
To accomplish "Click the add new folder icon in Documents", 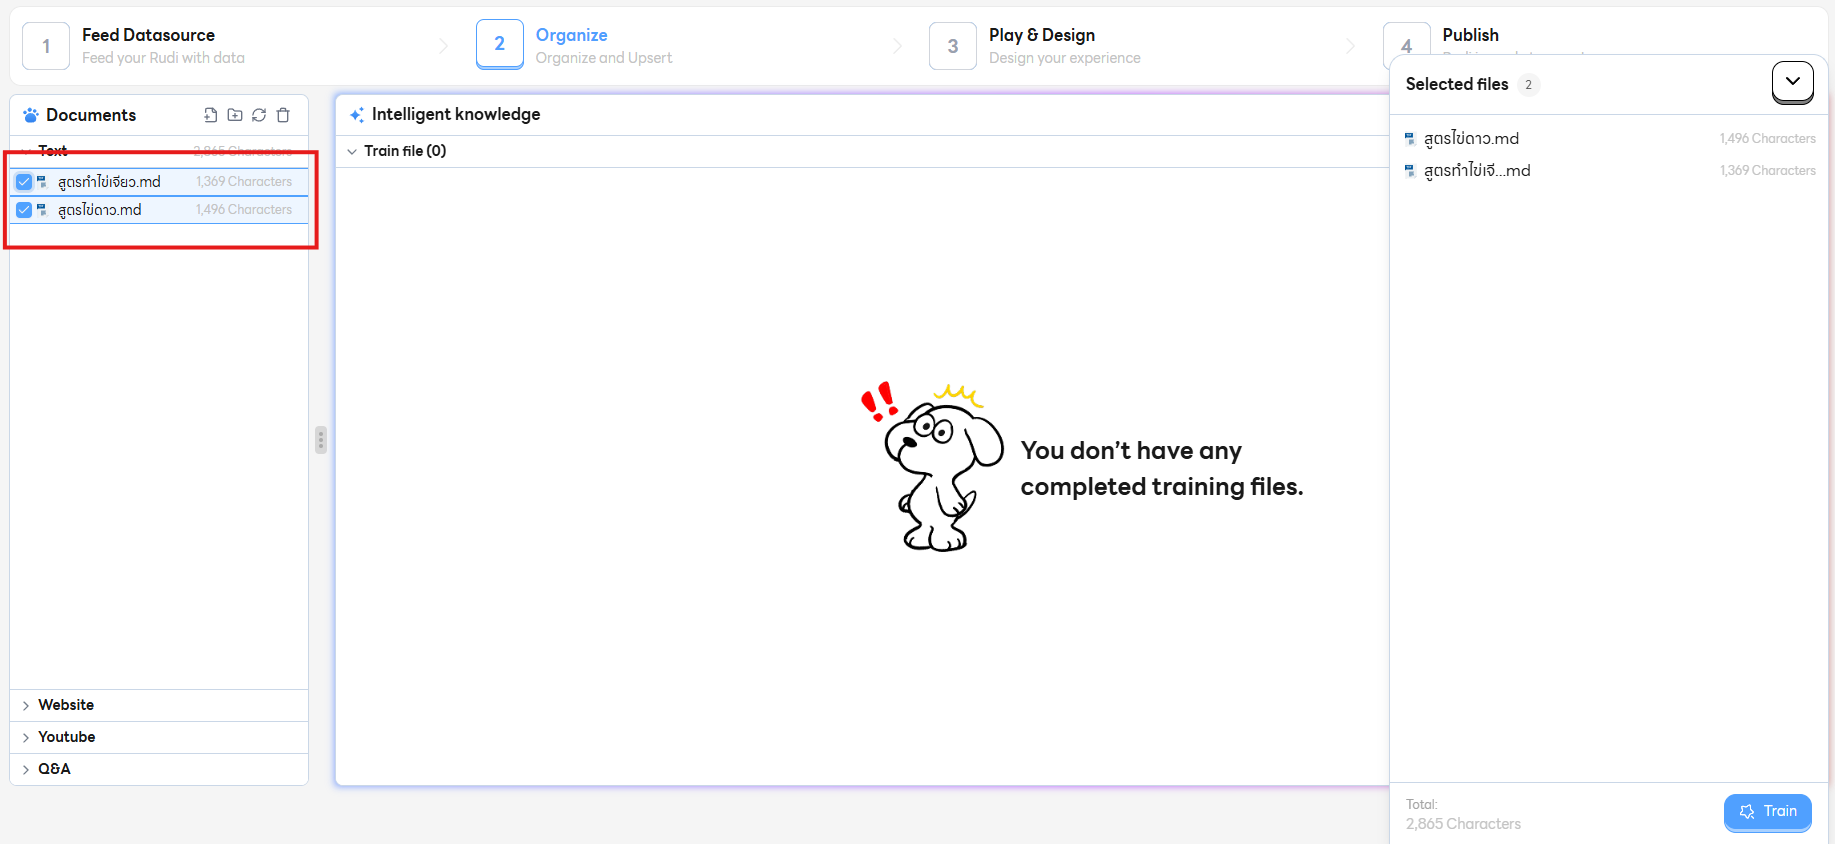I will [x=235, y=115].
